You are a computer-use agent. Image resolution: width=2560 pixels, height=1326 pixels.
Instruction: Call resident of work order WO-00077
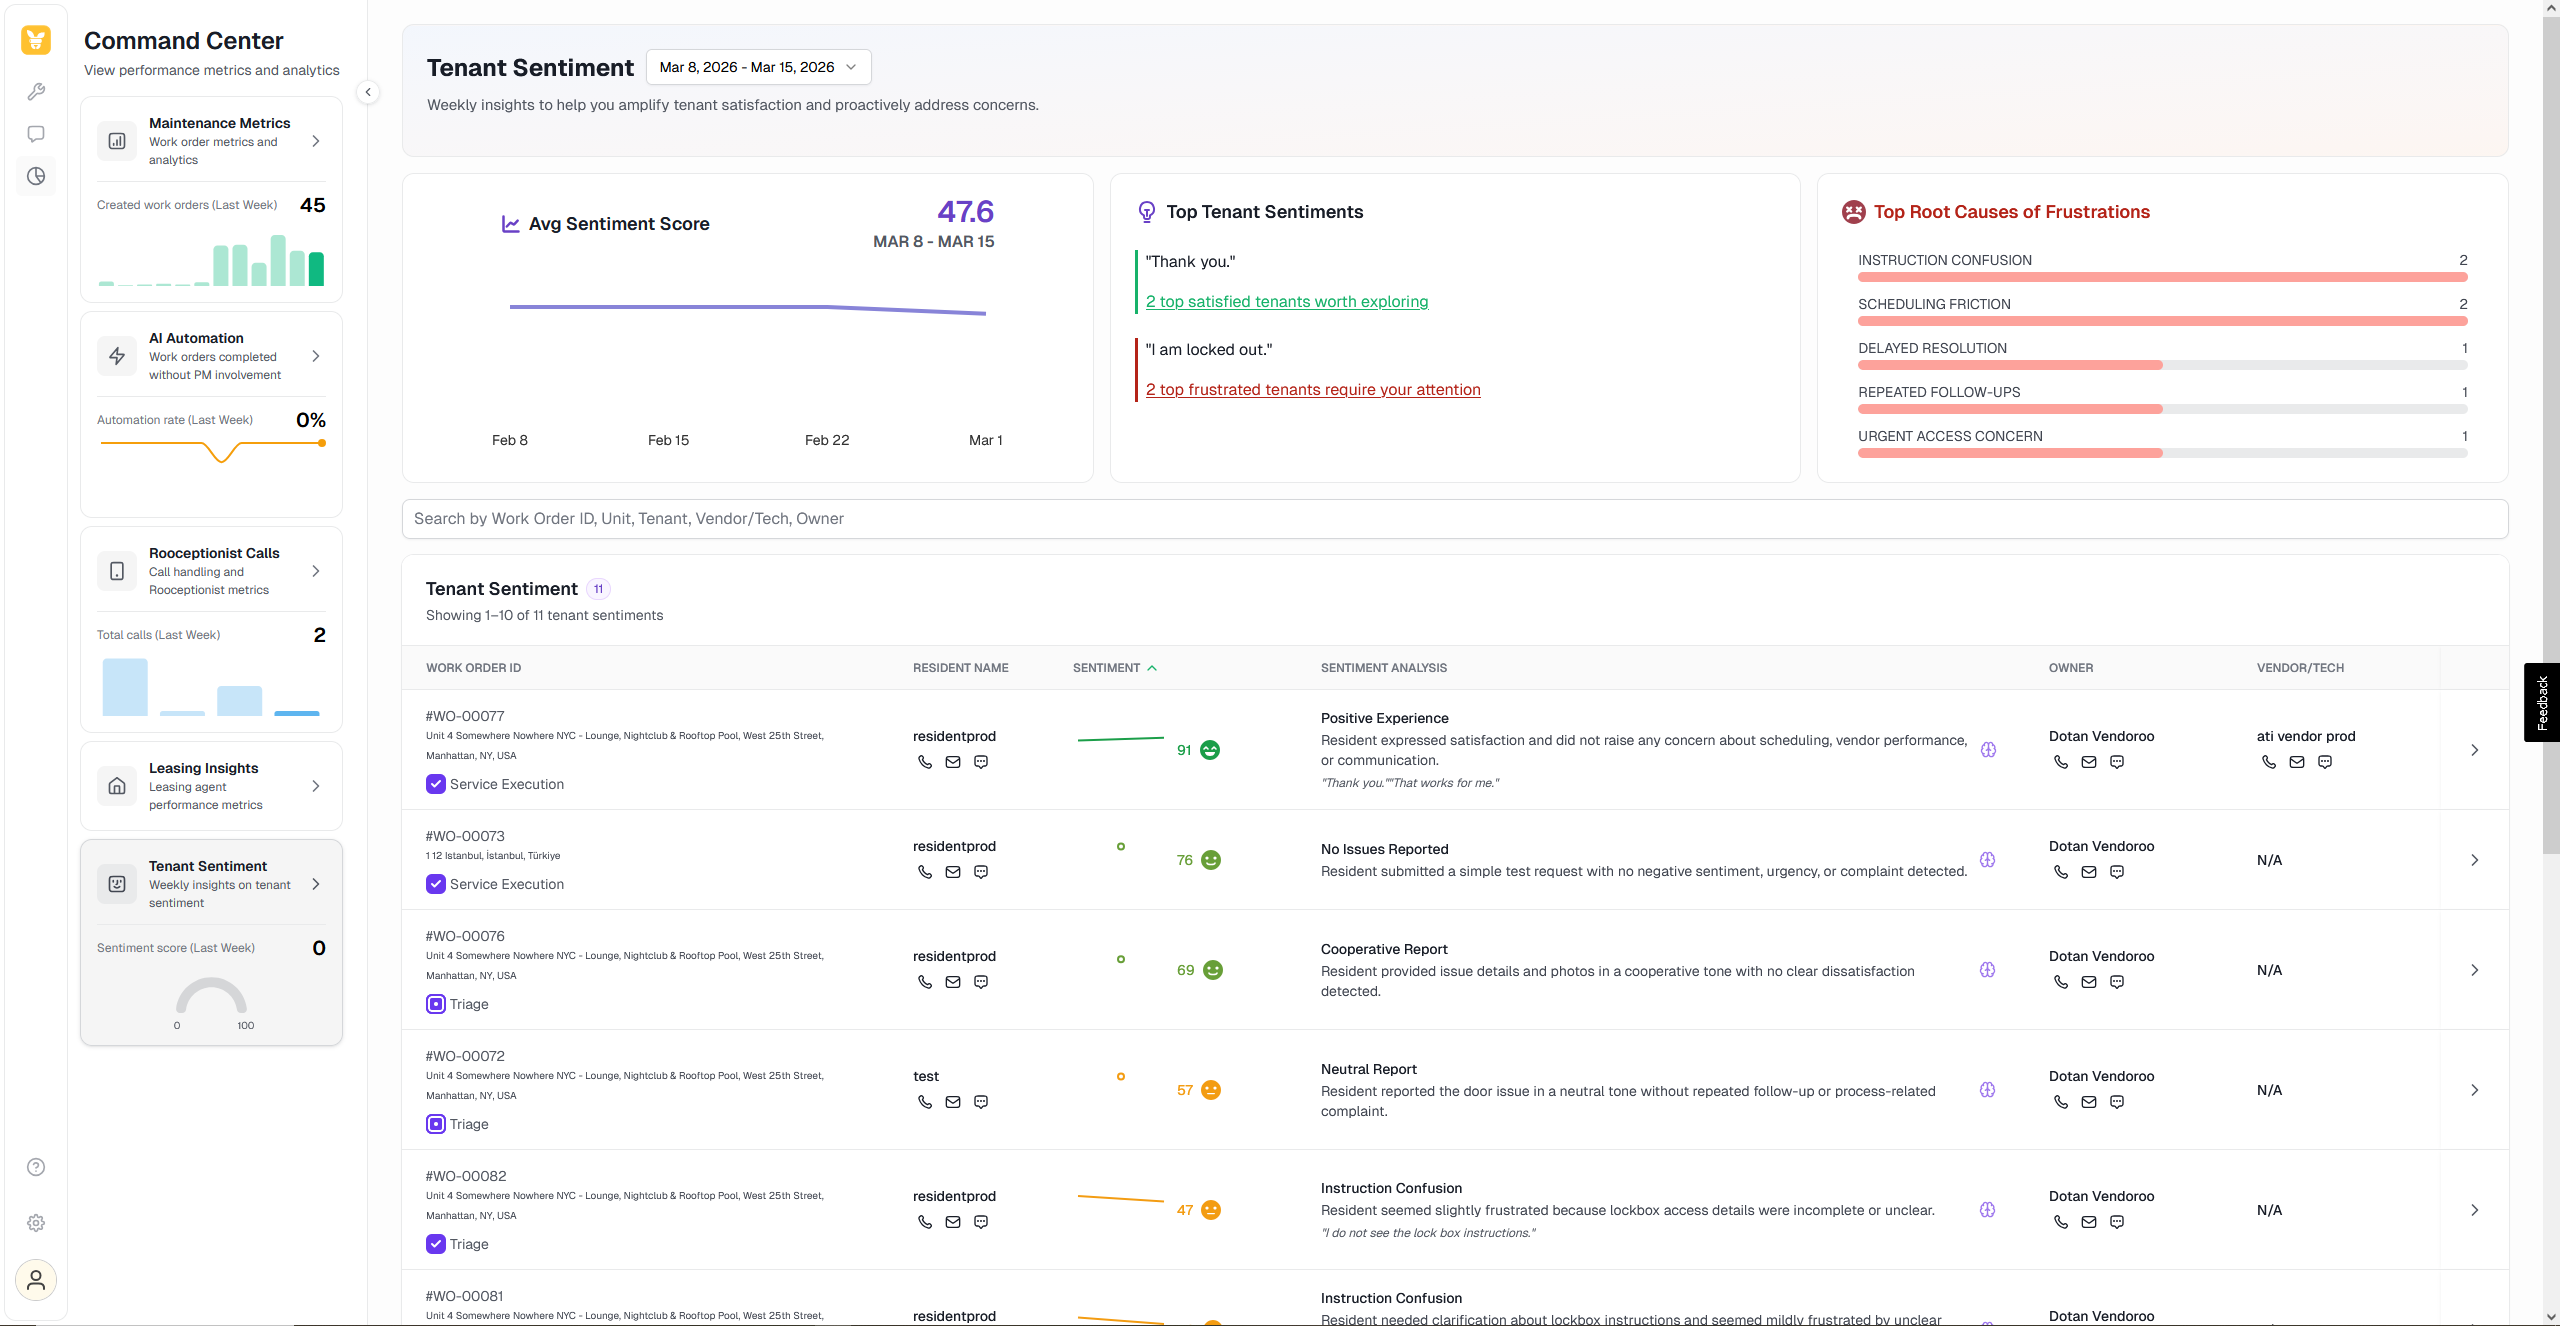925,762
